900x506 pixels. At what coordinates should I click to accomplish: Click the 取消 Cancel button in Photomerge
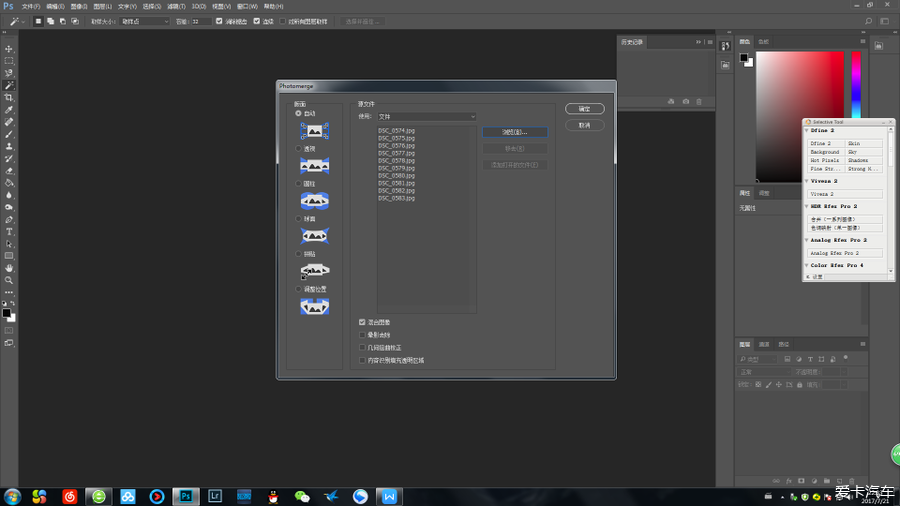[x=584, y=125]
